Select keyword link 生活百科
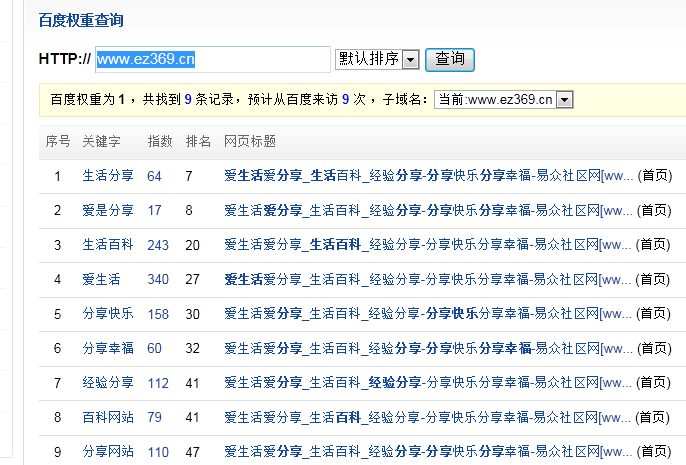Viewport: 686px width, 465px height. click(107, 244)
